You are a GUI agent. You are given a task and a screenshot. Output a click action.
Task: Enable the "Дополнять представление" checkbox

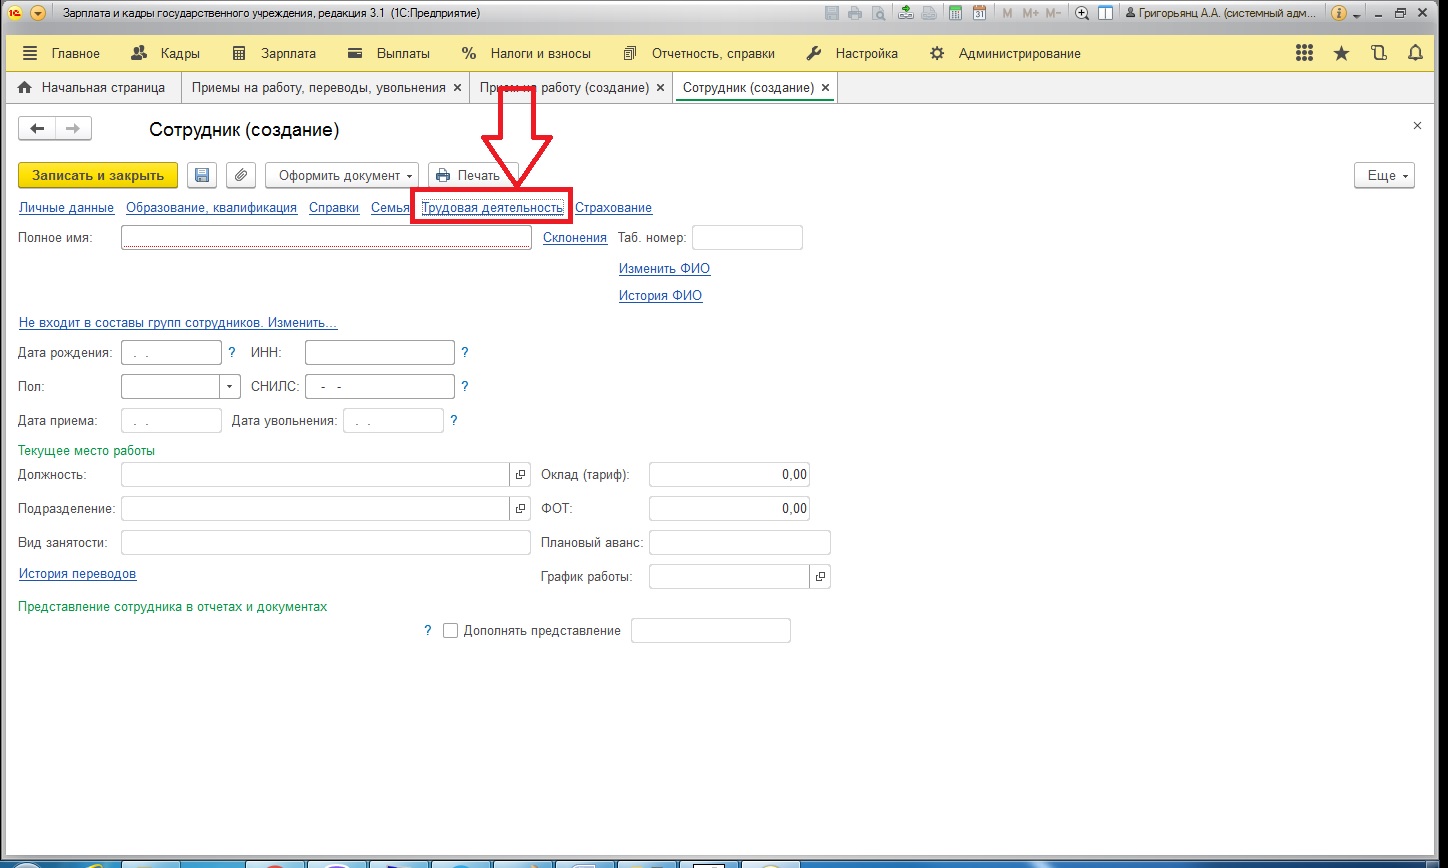(x=450, y=631)
